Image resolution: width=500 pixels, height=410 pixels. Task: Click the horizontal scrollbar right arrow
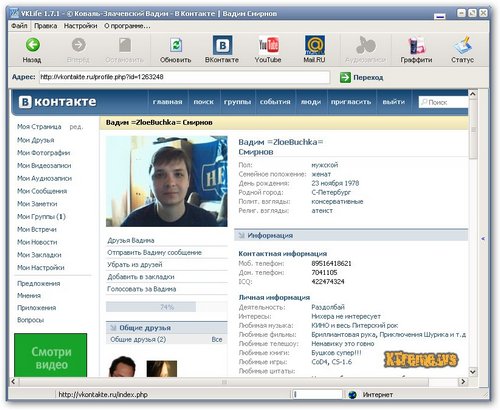point(463,381)
